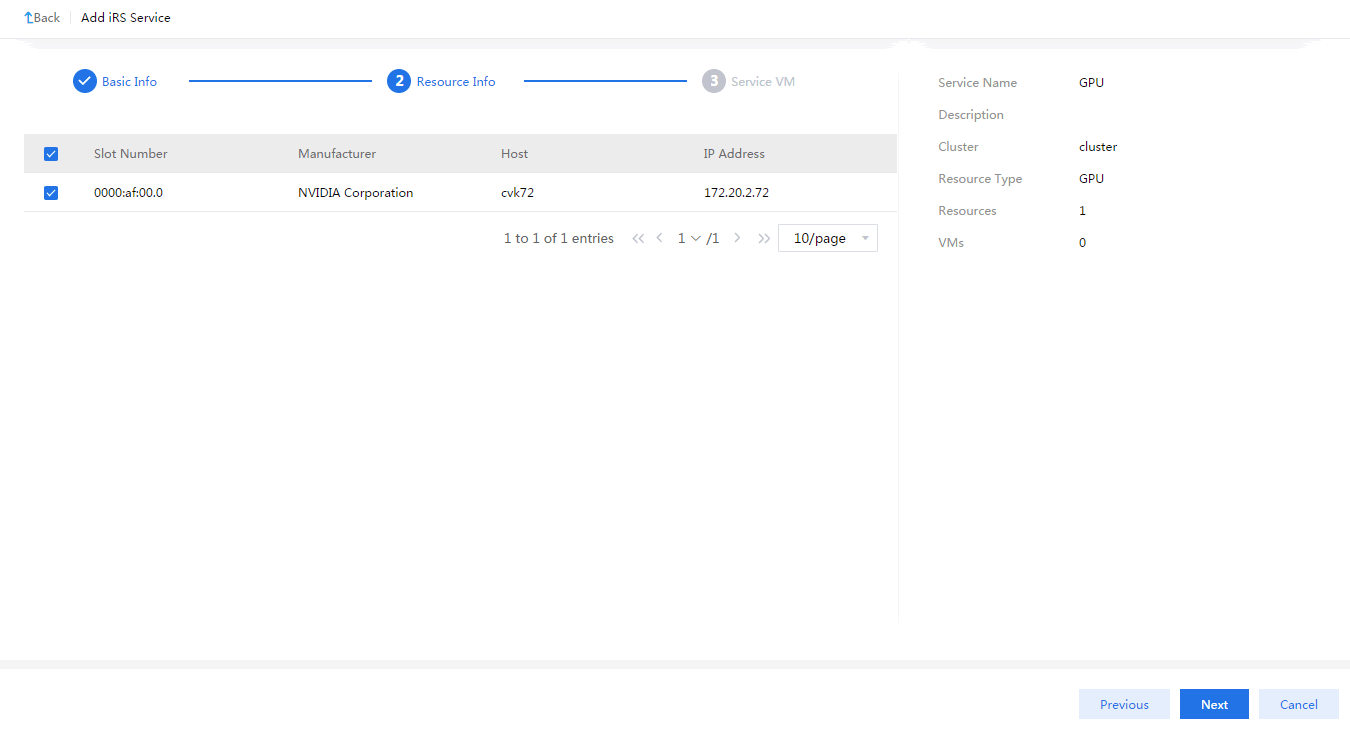Click the gray arrow inside the page-size selector
The height and width of the screenshot is (732, 1350).
coord(864,238)
